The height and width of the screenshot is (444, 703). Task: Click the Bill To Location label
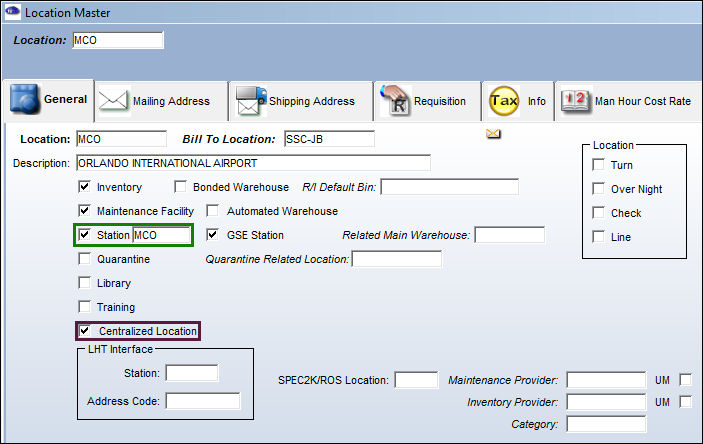click(x=229, y=139)
